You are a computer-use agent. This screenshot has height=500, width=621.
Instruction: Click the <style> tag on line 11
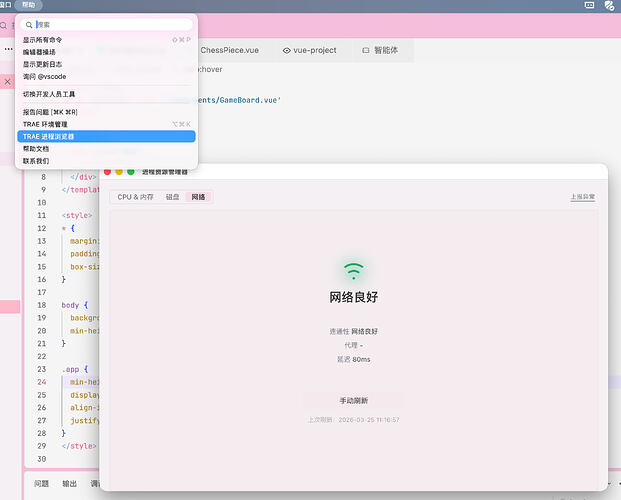click(x=77, y=216)
